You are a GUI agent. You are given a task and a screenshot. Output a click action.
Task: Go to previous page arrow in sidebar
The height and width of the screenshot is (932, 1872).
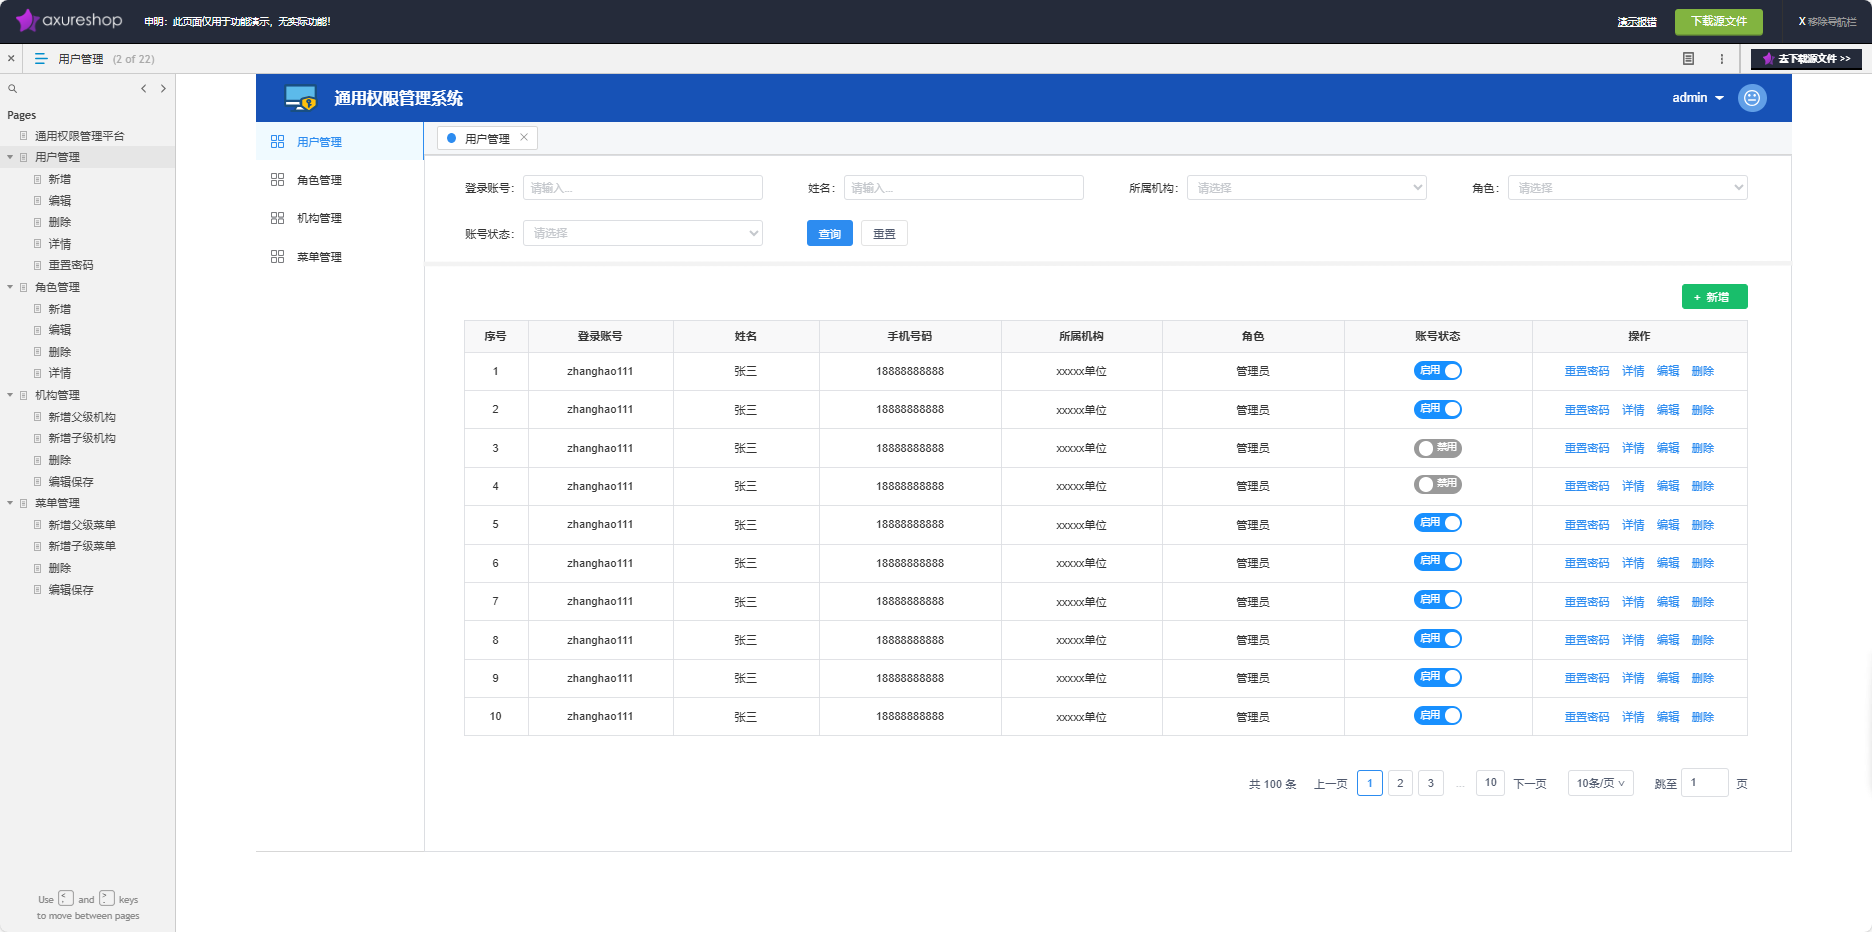[x=144, y=89]
